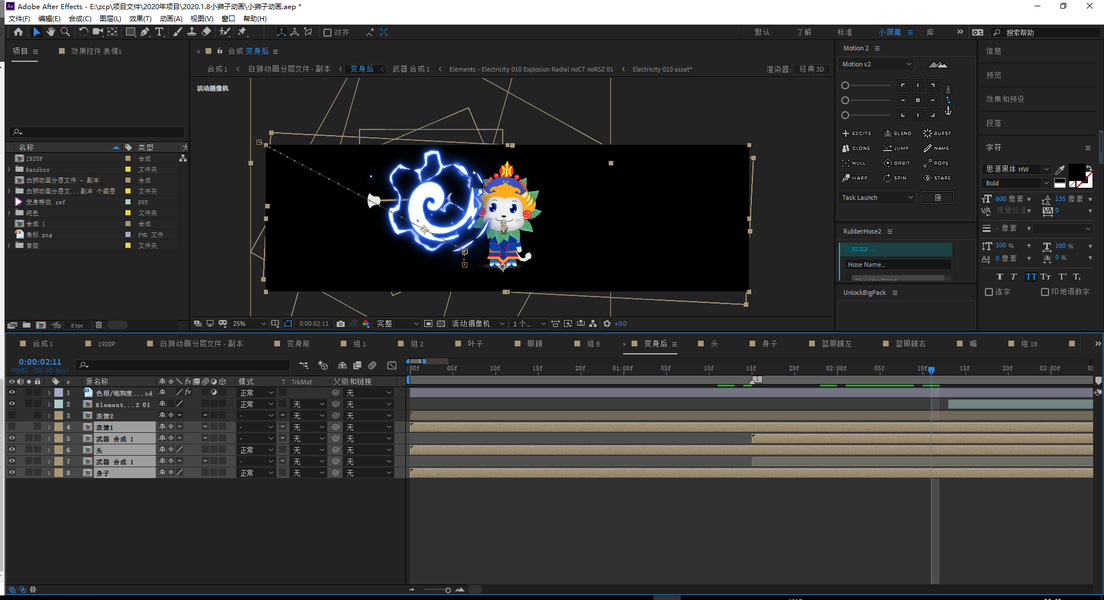
Task: Select the Hand tool
Action: pyautogui.click(x=51, y=32)
